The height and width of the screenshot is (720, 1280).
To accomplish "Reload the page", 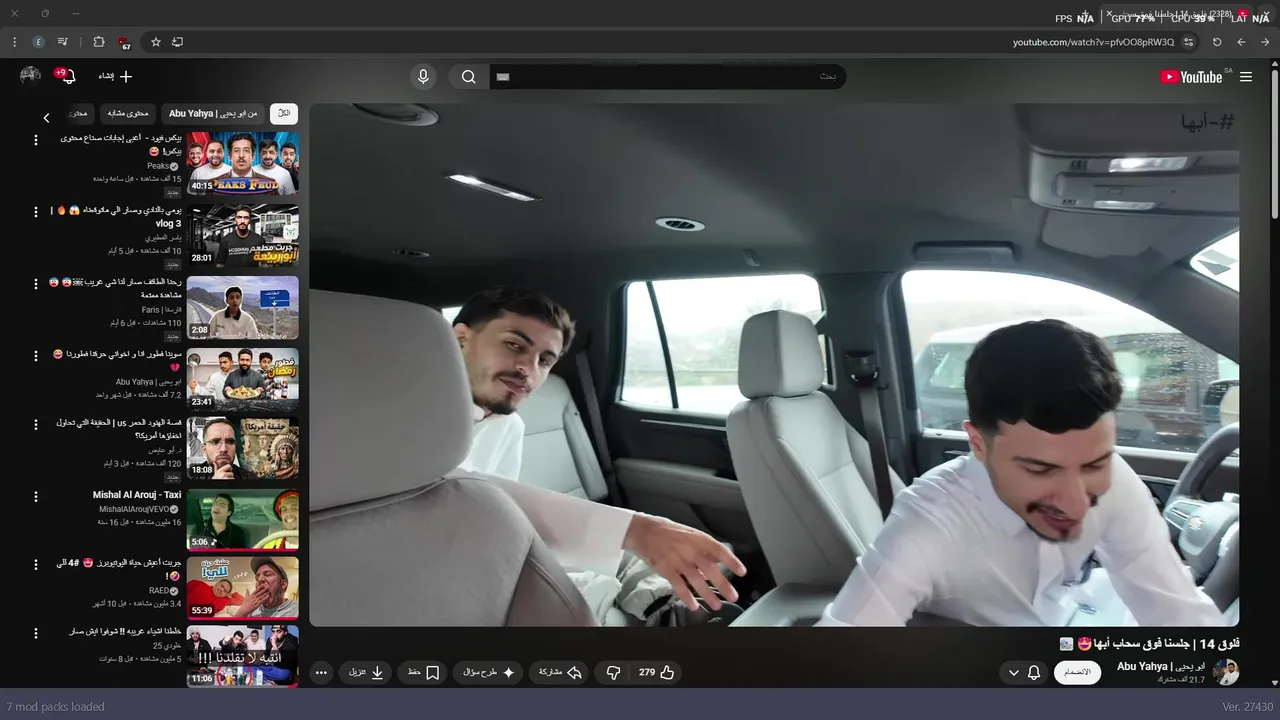I will pyautogui.click(x=1217, y=42).
